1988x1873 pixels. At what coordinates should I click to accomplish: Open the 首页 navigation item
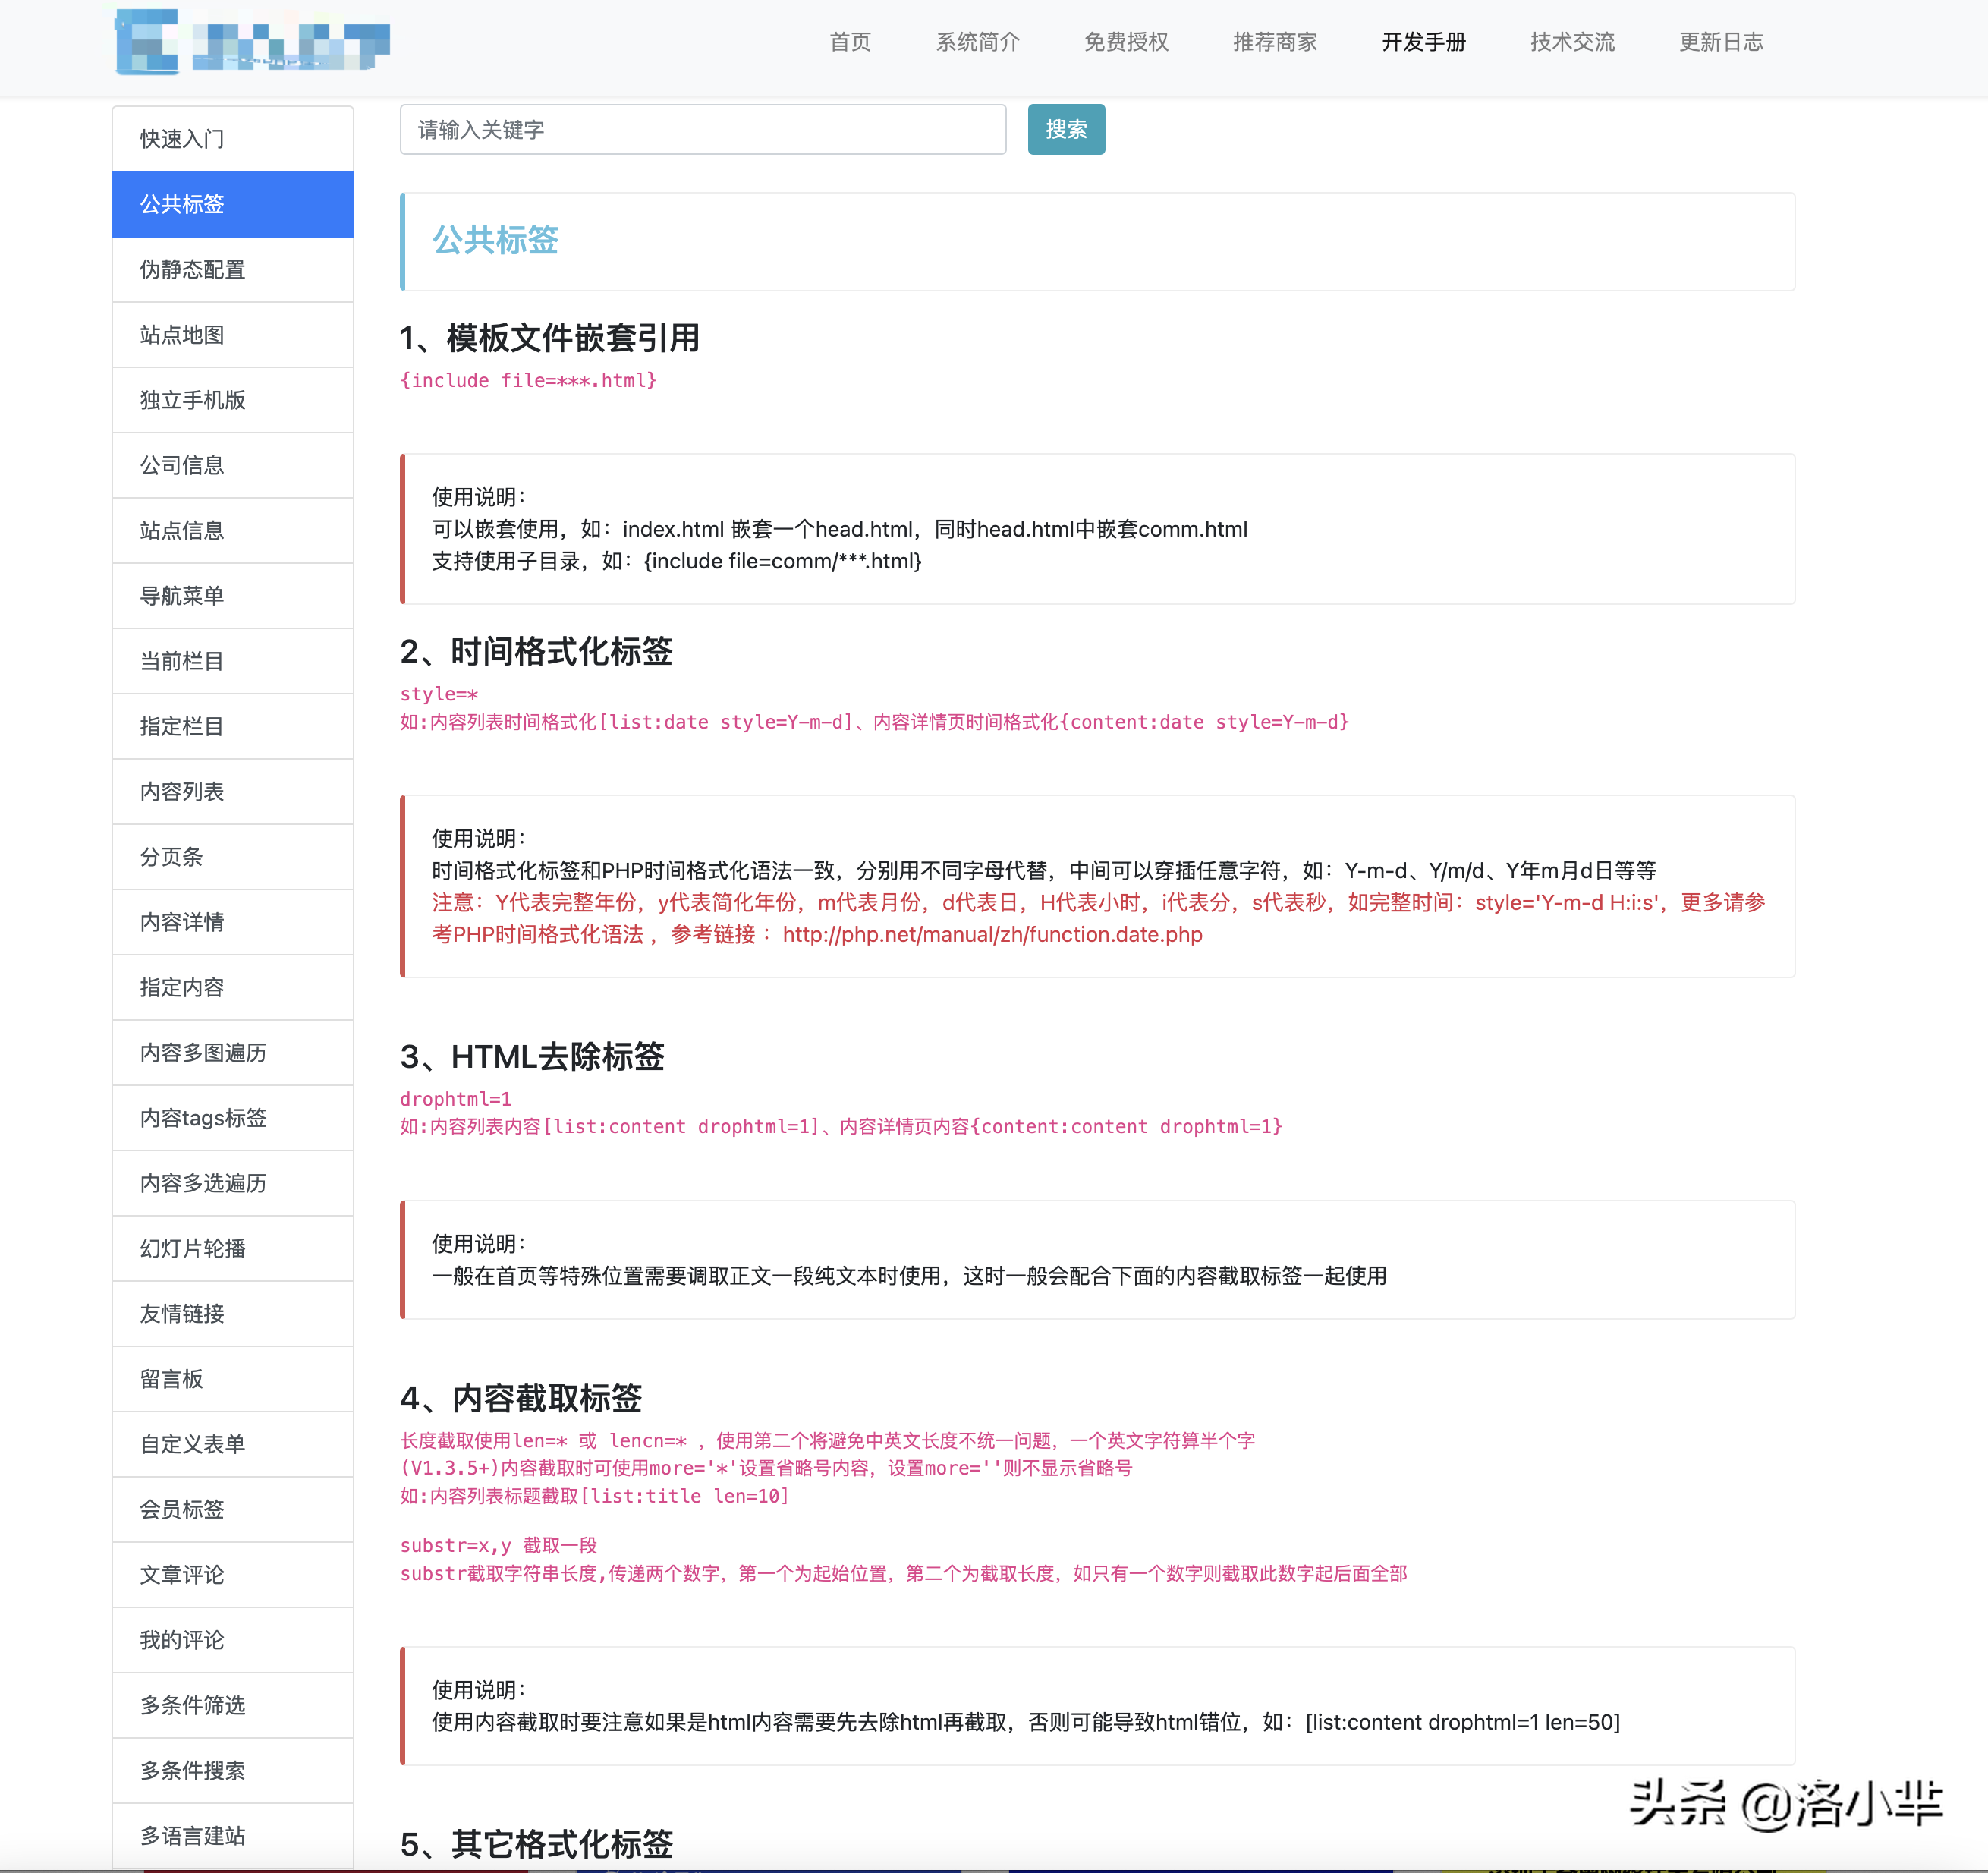pyautogui.click(x=850, y=42)
